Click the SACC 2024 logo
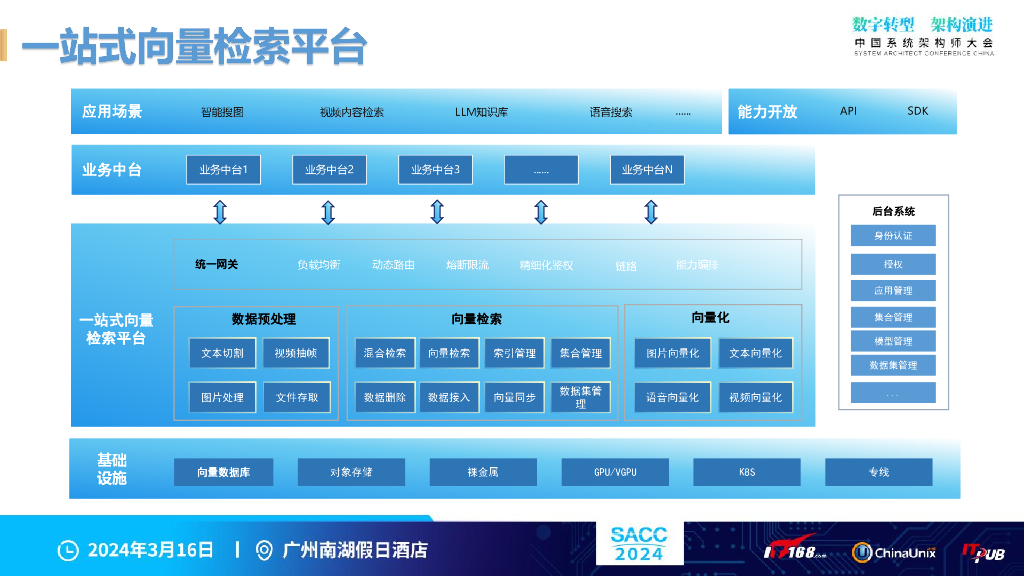Screen dimensions: 1024x576 click(639, 543)
